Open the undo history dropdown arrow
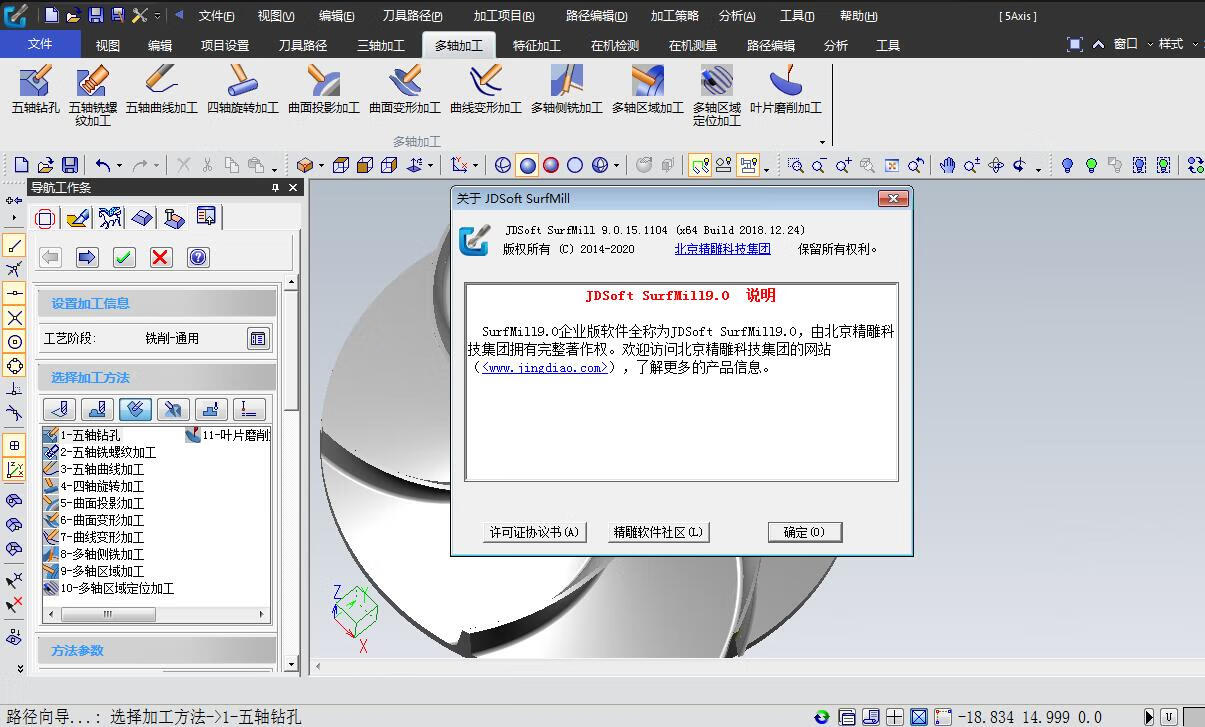Viewport: 1205px width, 727px height. point(118,166)
